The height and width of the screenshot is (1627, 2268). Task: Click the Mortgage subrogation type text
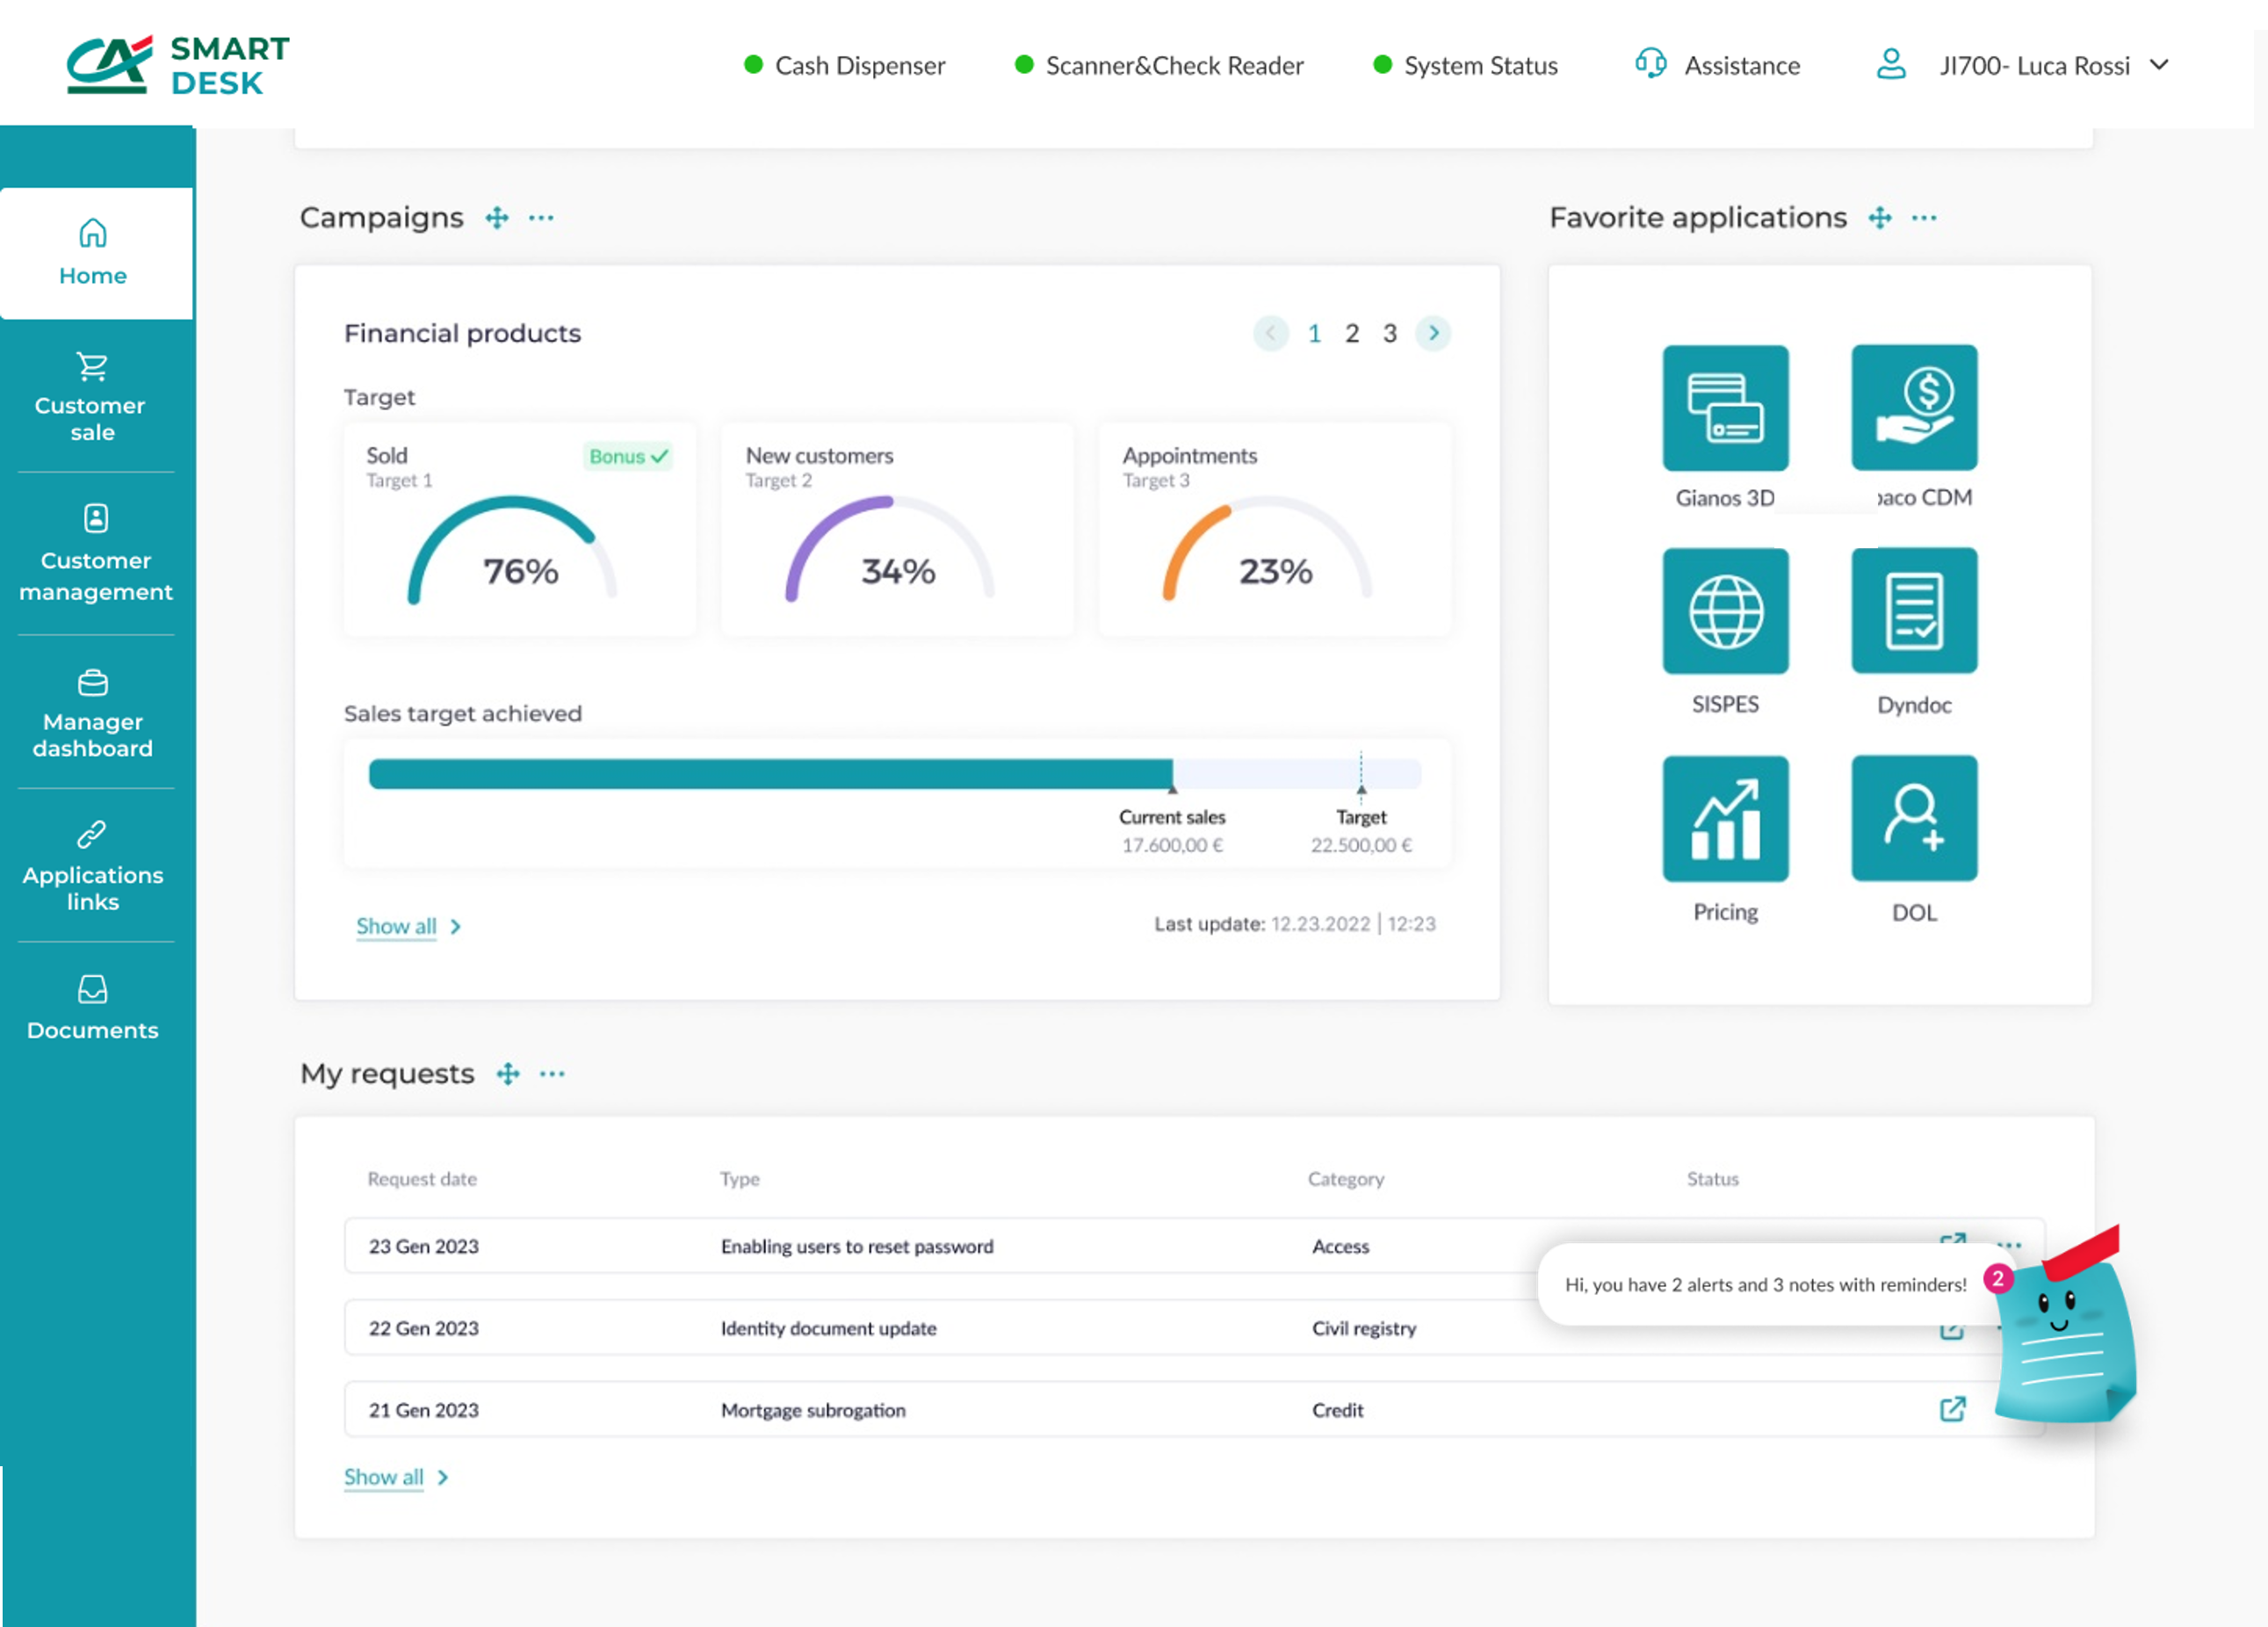click(x=813, y=1411)
